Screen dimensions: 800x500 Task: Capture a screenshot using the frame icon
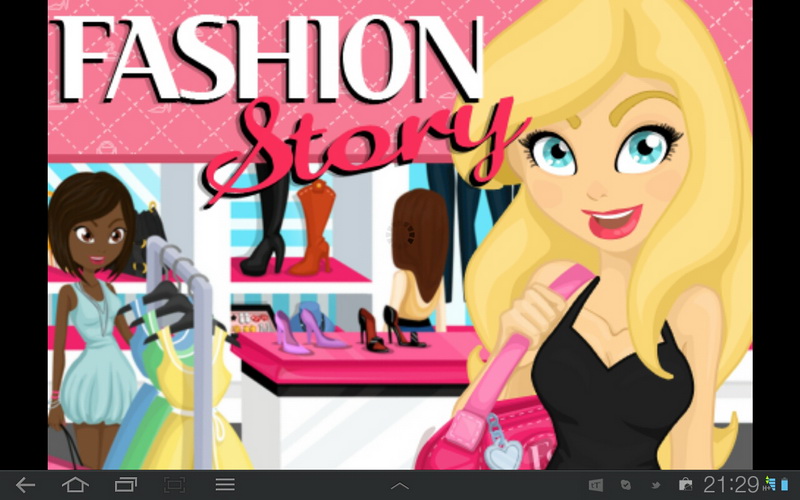pyautogui.click(x=174, y=485)
